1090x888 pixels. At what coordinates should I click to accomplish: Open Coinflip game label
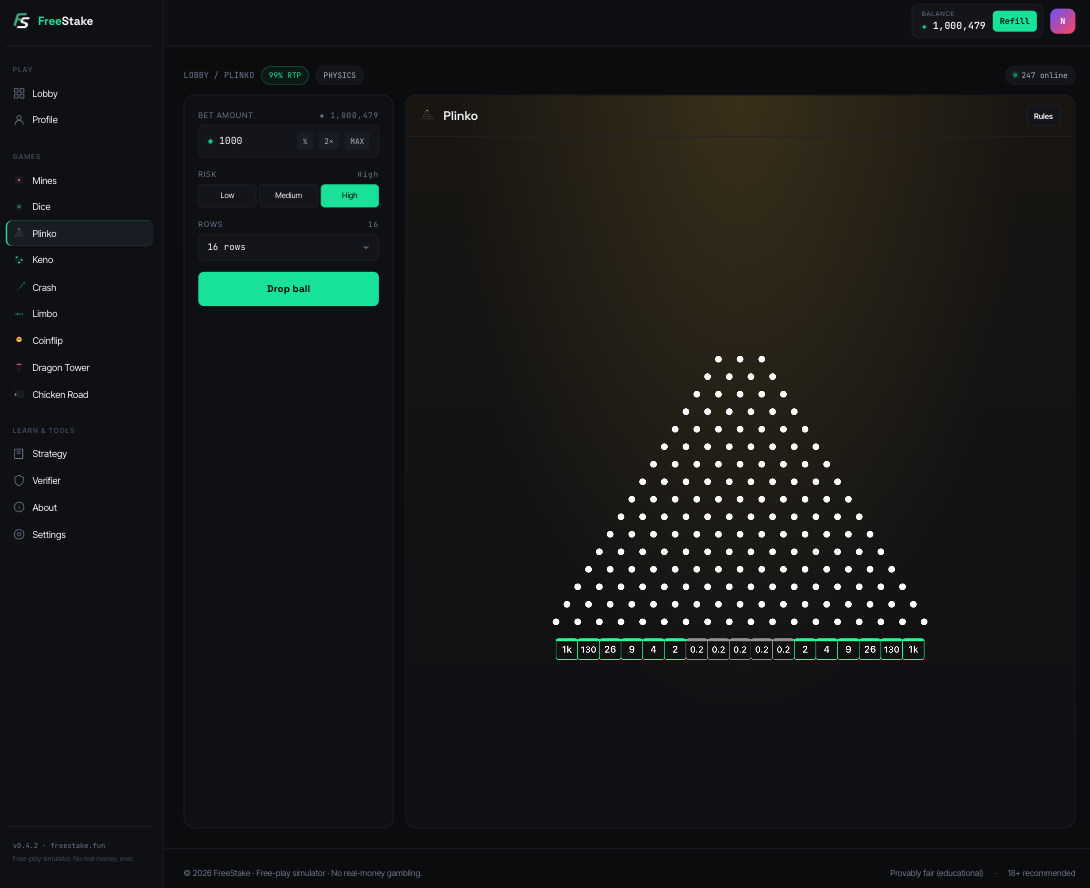pos(47,341)
